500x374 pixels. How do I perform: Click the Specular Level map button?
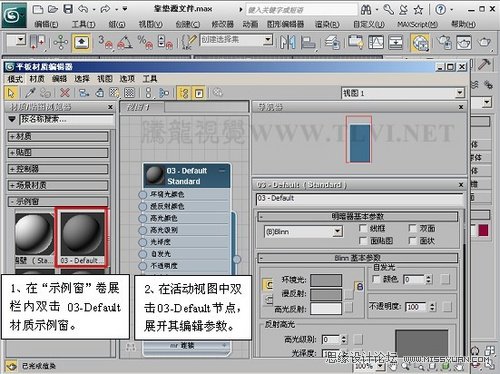pyautogui.click(x=358, y=340)
